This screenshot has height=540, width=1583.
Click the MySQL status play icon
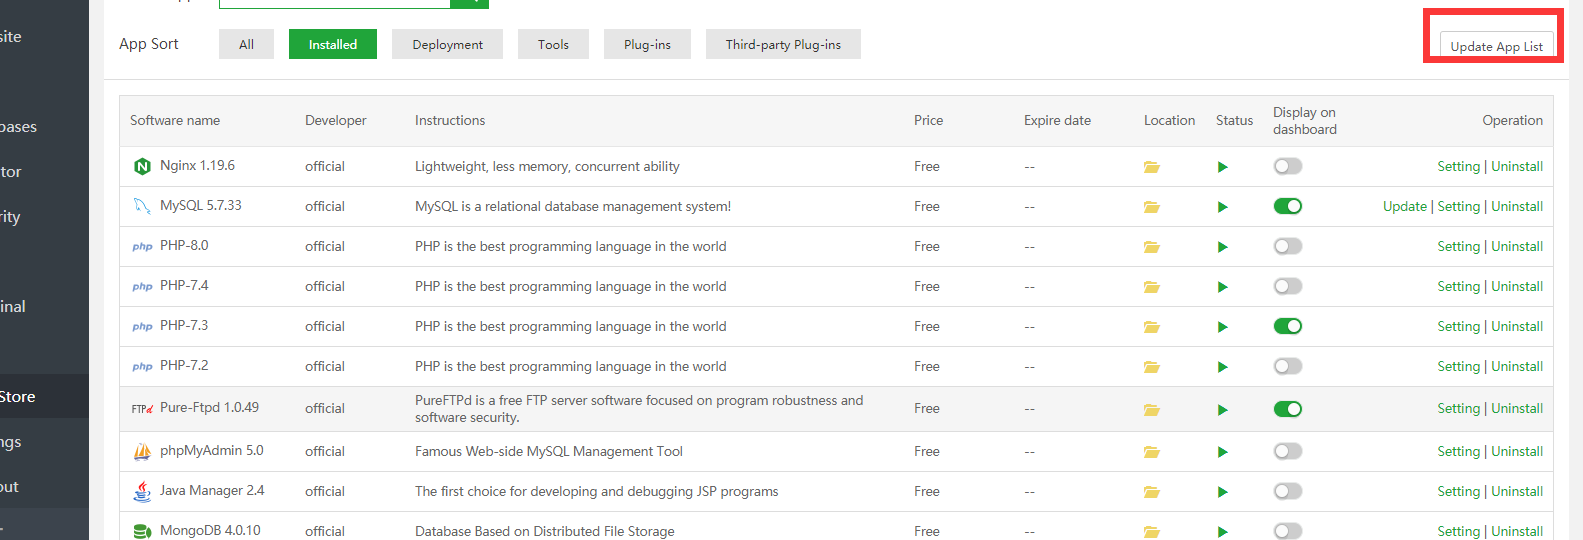click(1222, 207)
